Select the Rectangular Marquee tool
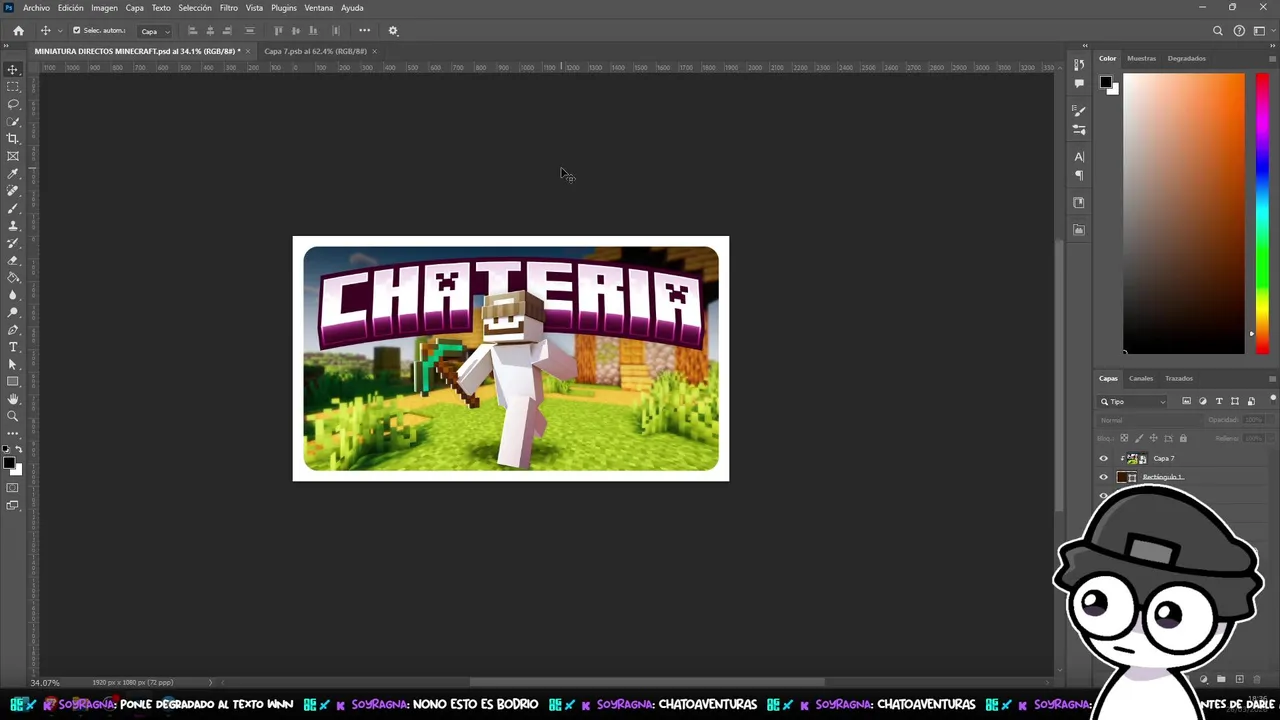This screenshot has width=1280, height=720. pos(13,87)
